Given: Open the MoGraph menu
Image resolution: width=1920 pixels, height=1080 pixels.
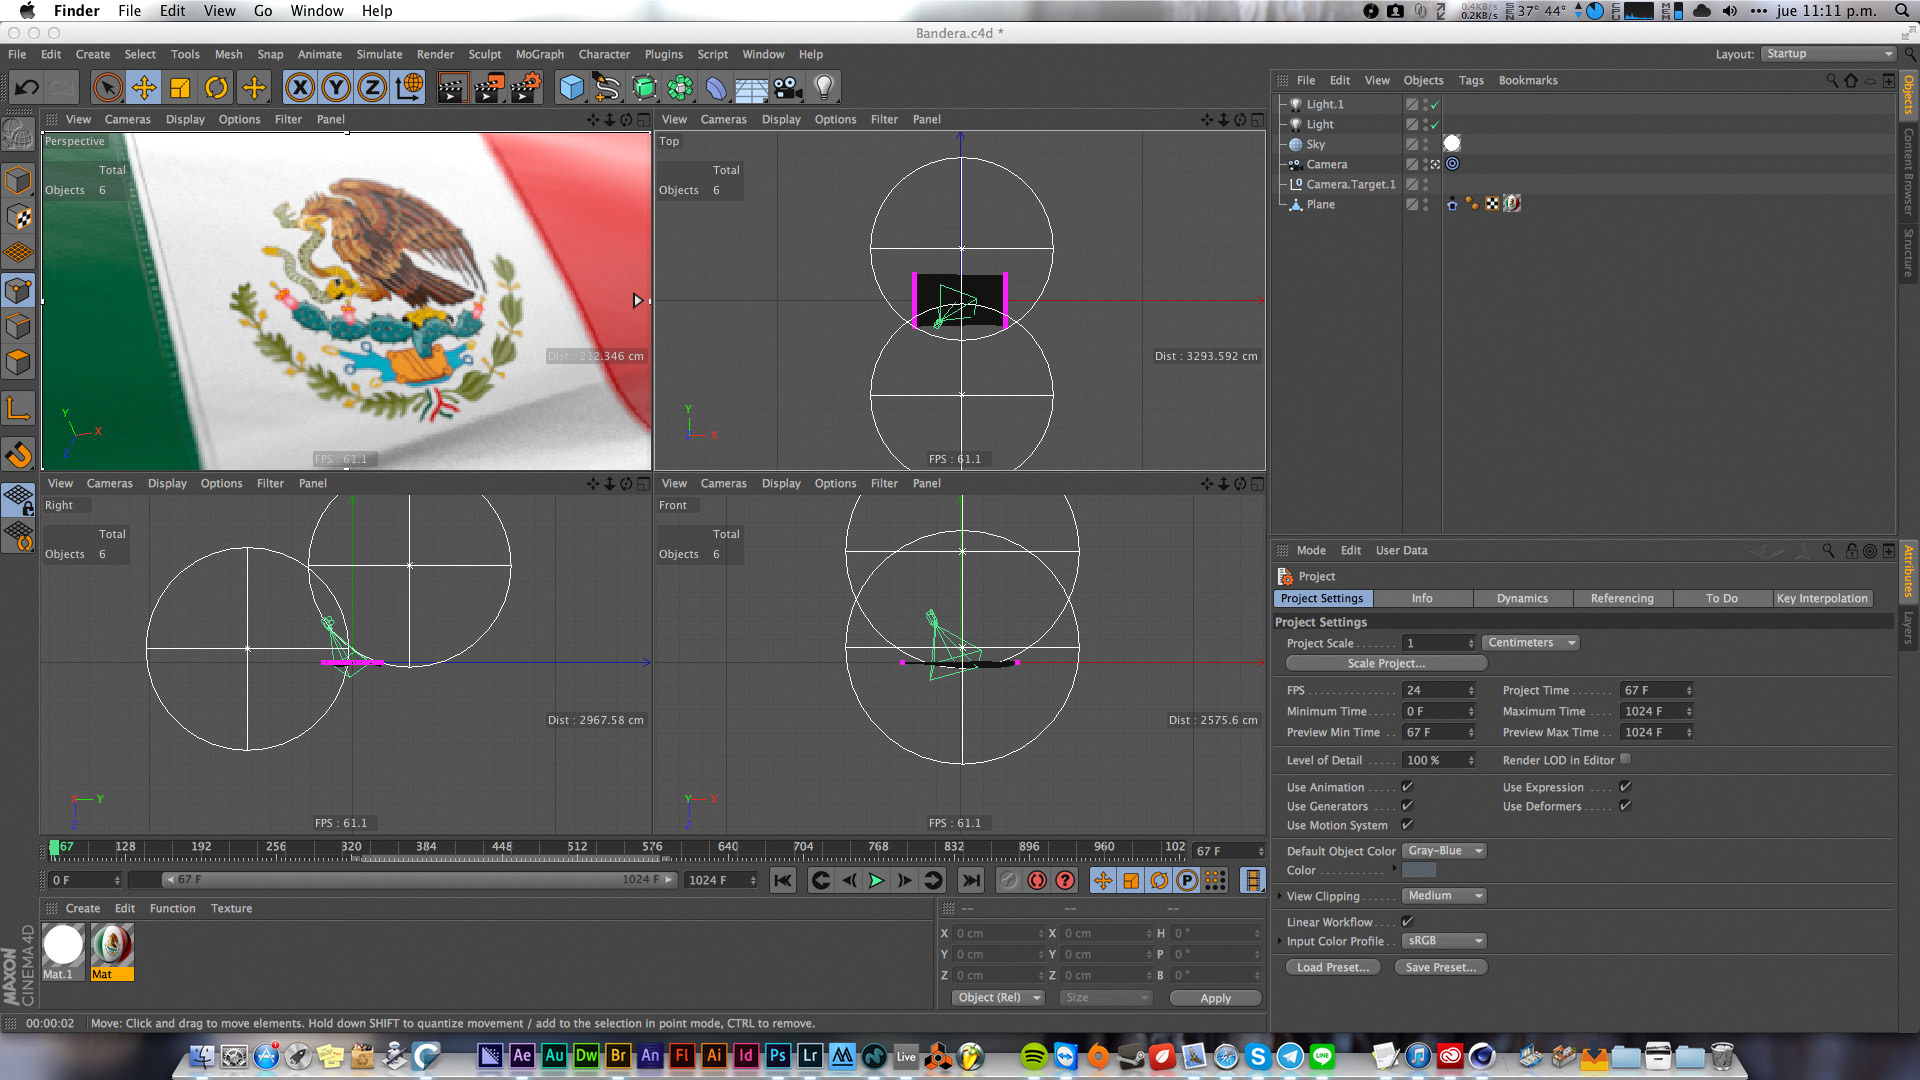Looking at the screenshot, I should [539, 54].
